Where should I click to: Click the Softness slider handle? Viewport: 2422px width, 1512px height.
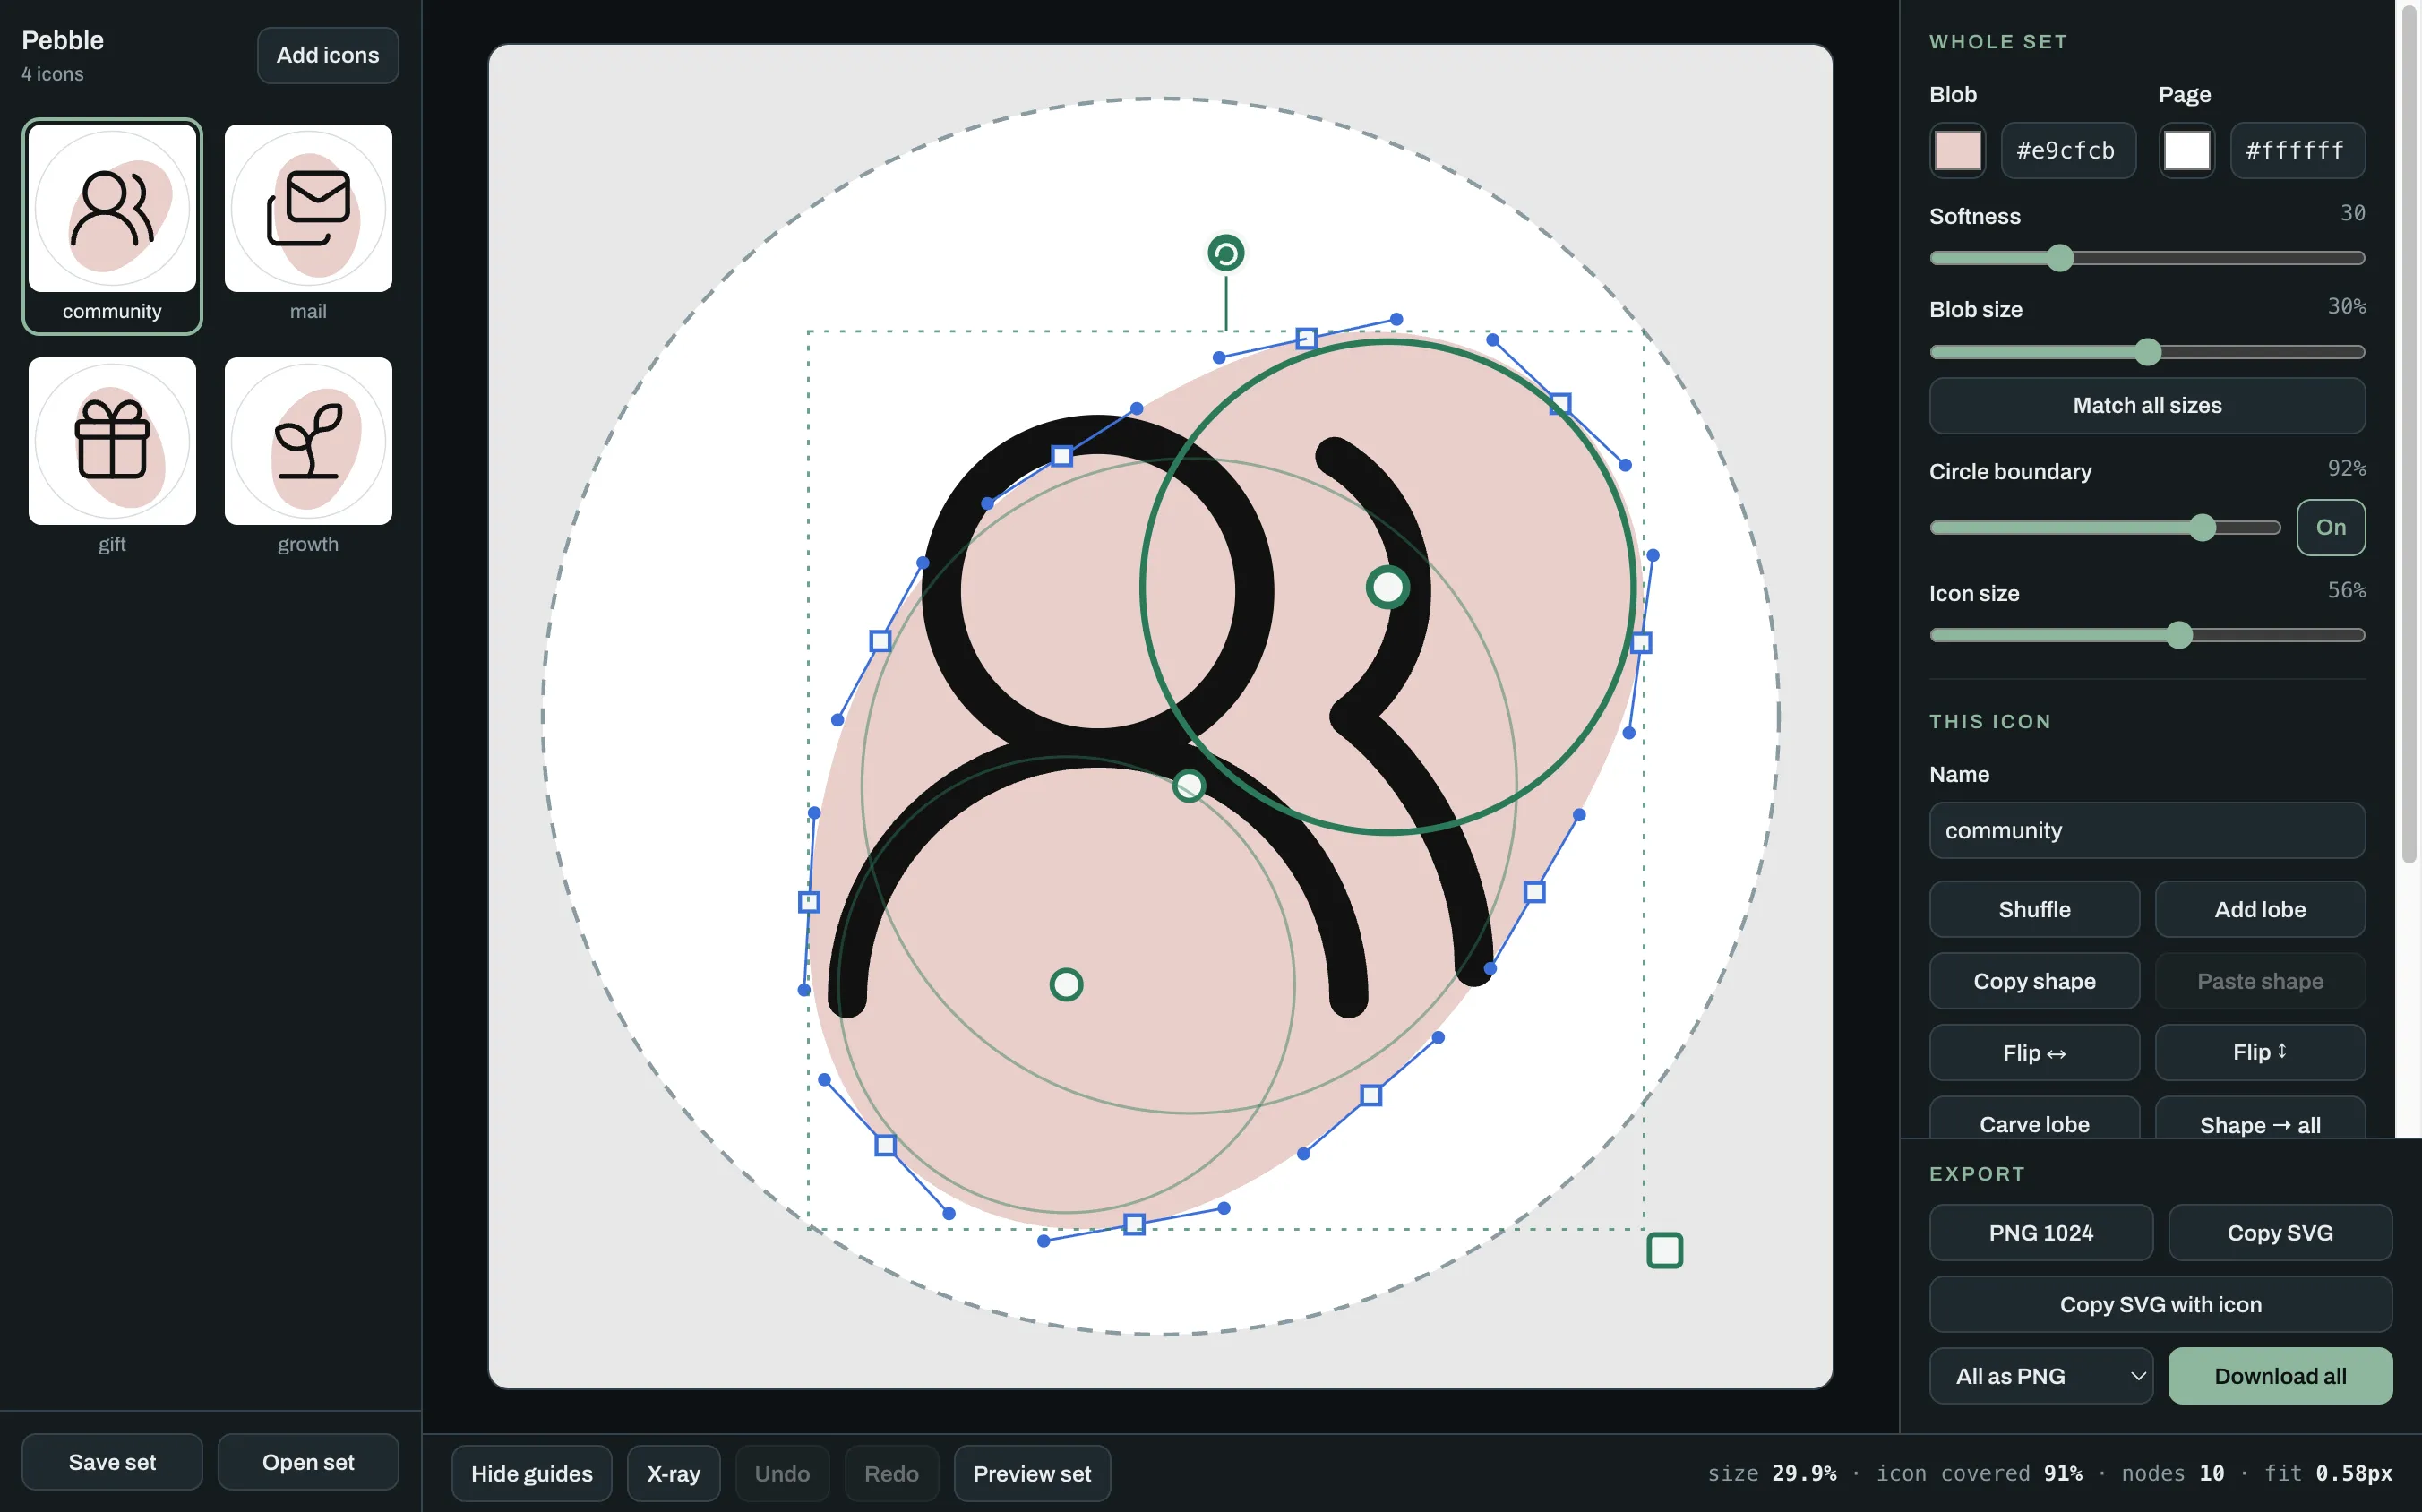pos(2059,258)
